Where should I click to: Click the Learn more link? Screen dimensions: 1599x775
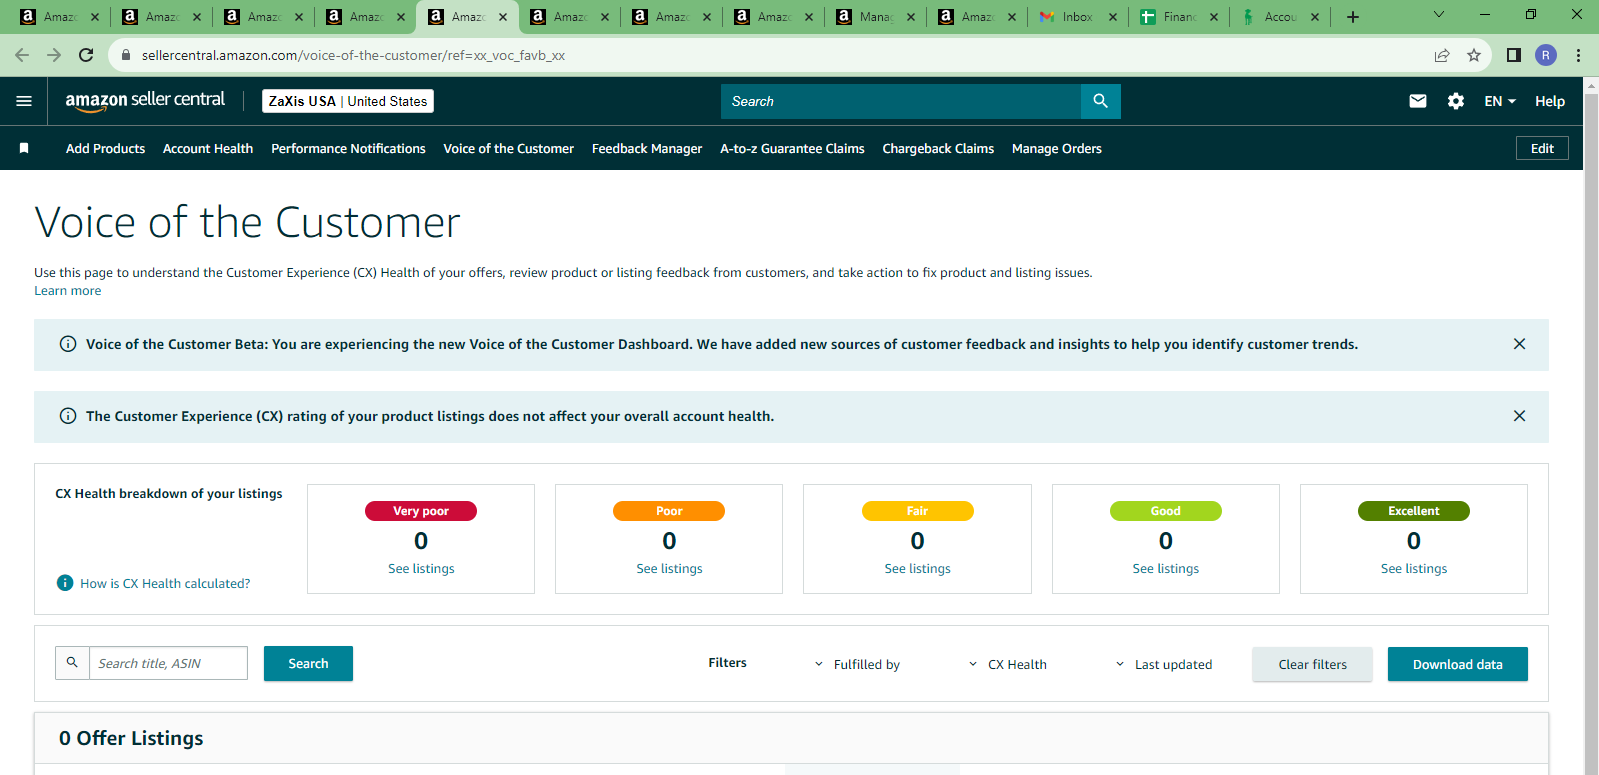click(x=67, y=291)
